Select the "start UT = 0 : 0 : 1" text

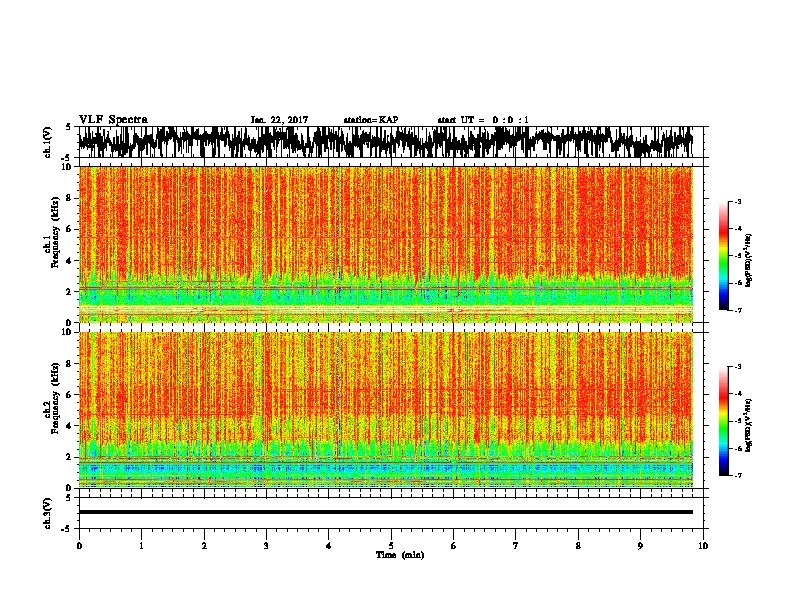pos(483,120)
